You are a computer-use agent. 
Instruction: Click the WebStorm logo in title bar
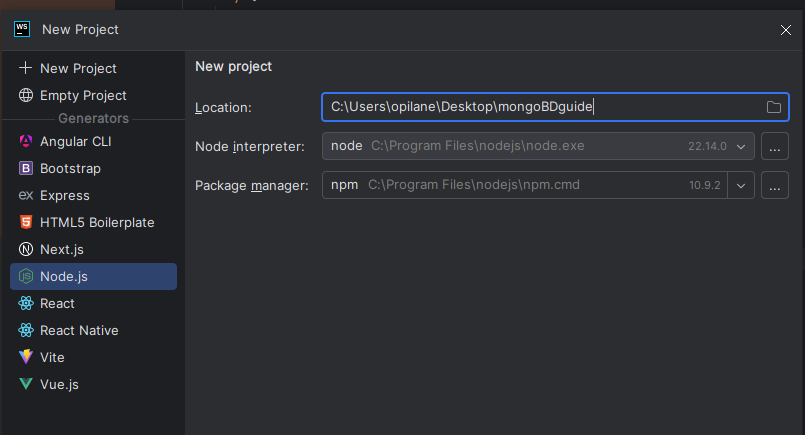point(22,29)
